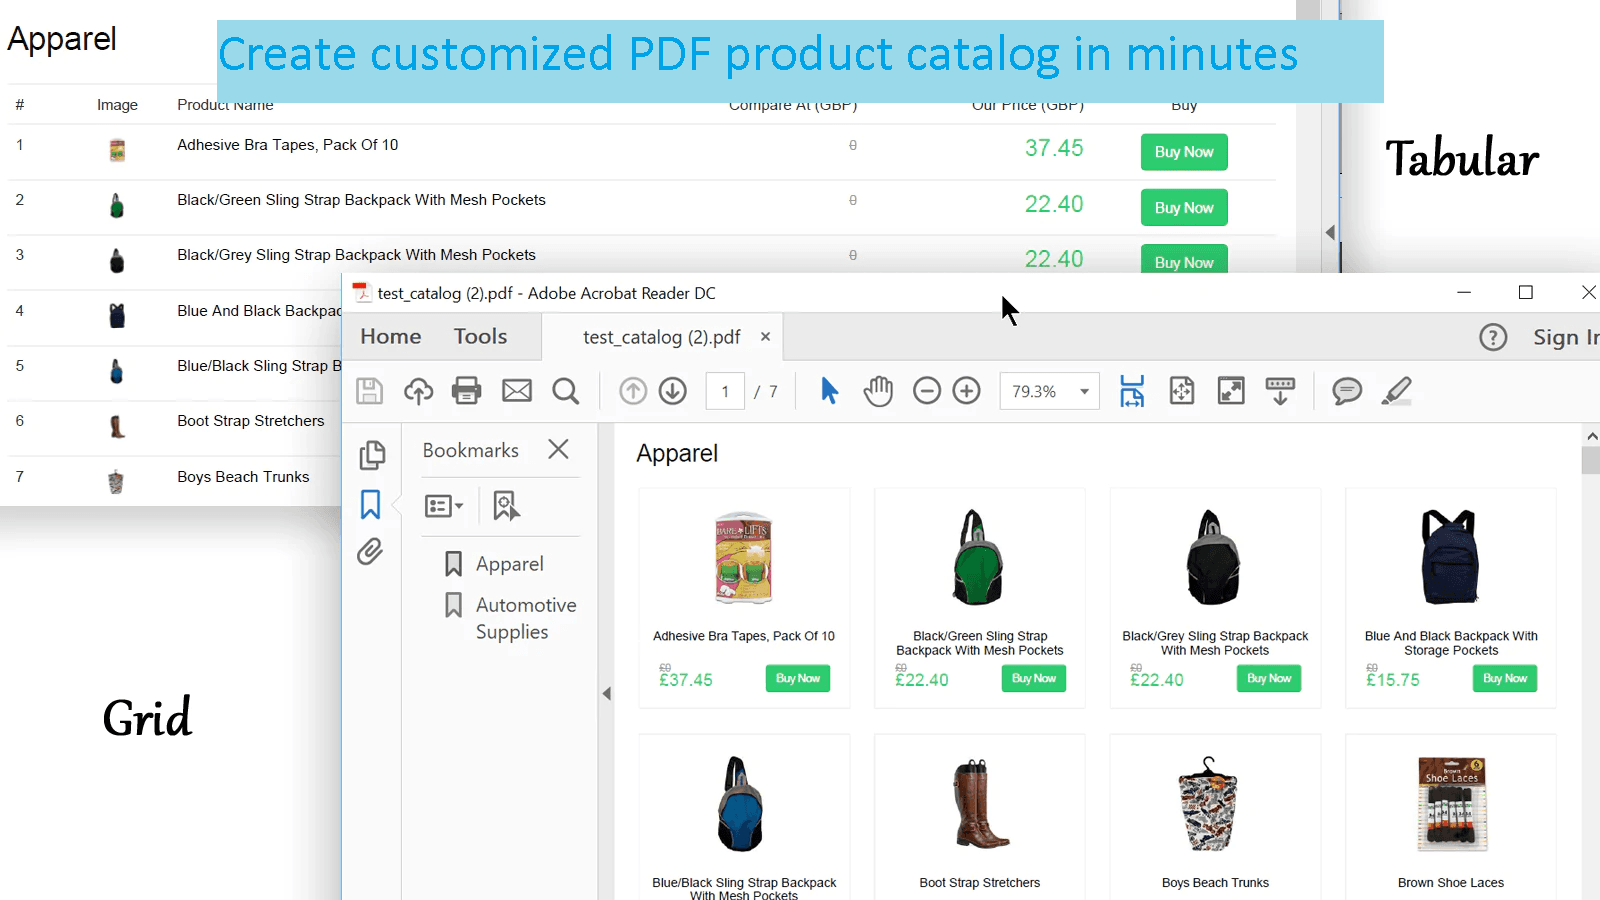Click the Highlight text pen icon
1600x900 pixels.
click(1396, 391)
